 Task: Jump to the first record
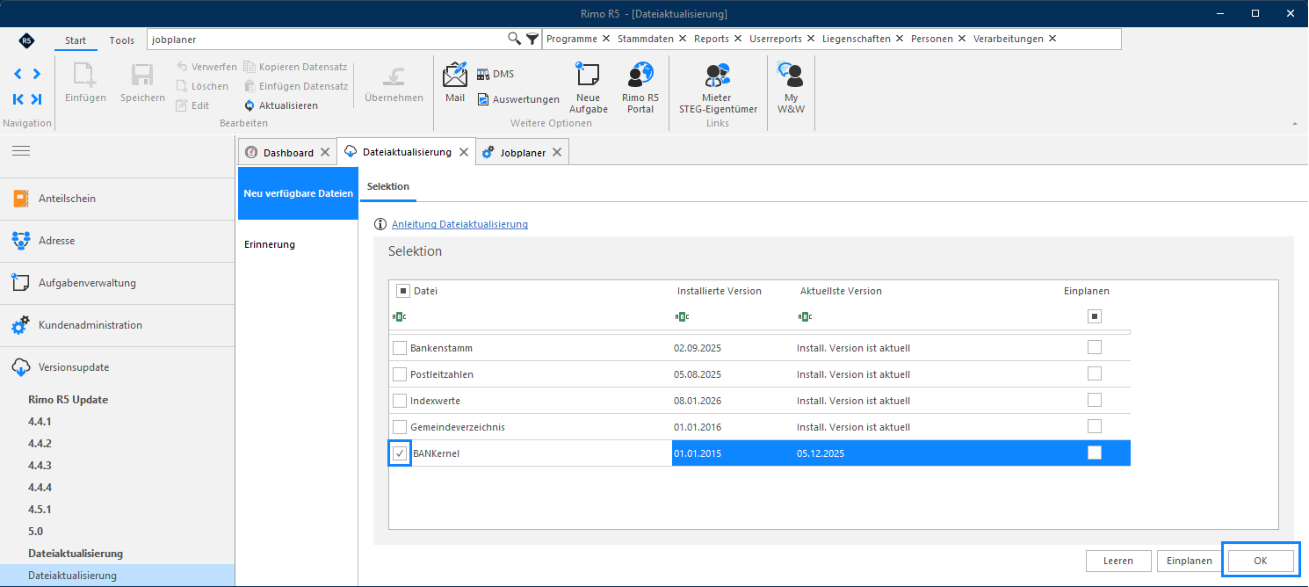18,99
